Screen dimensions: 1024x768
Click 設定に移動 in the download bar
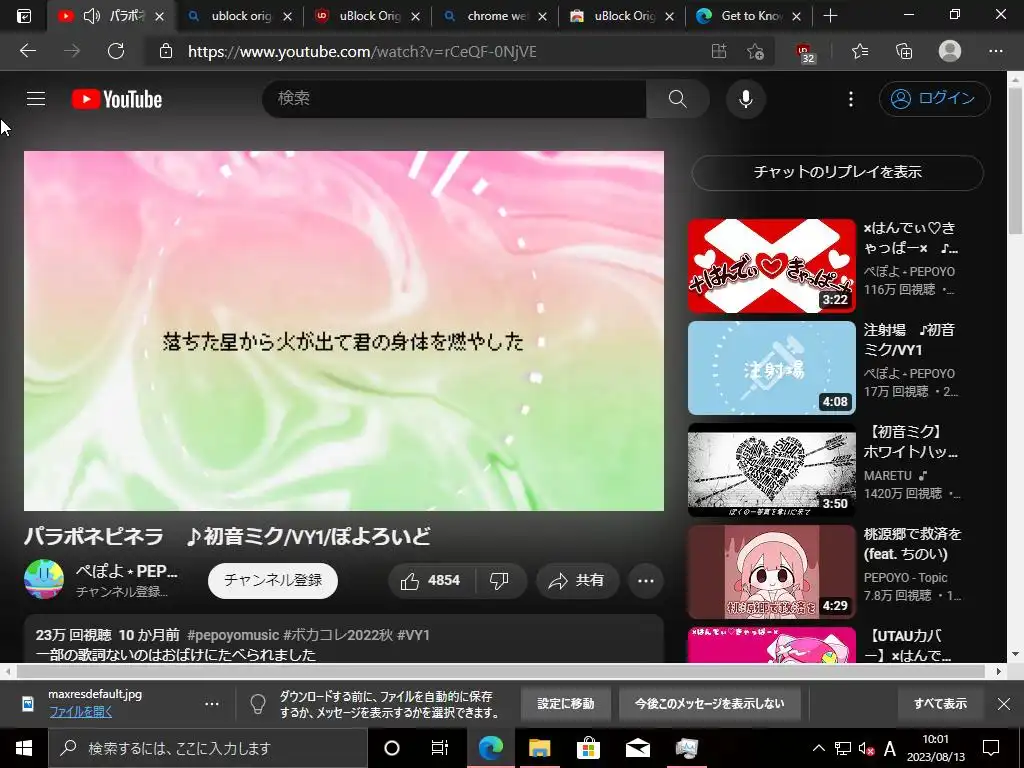click(x=566, y=704)
